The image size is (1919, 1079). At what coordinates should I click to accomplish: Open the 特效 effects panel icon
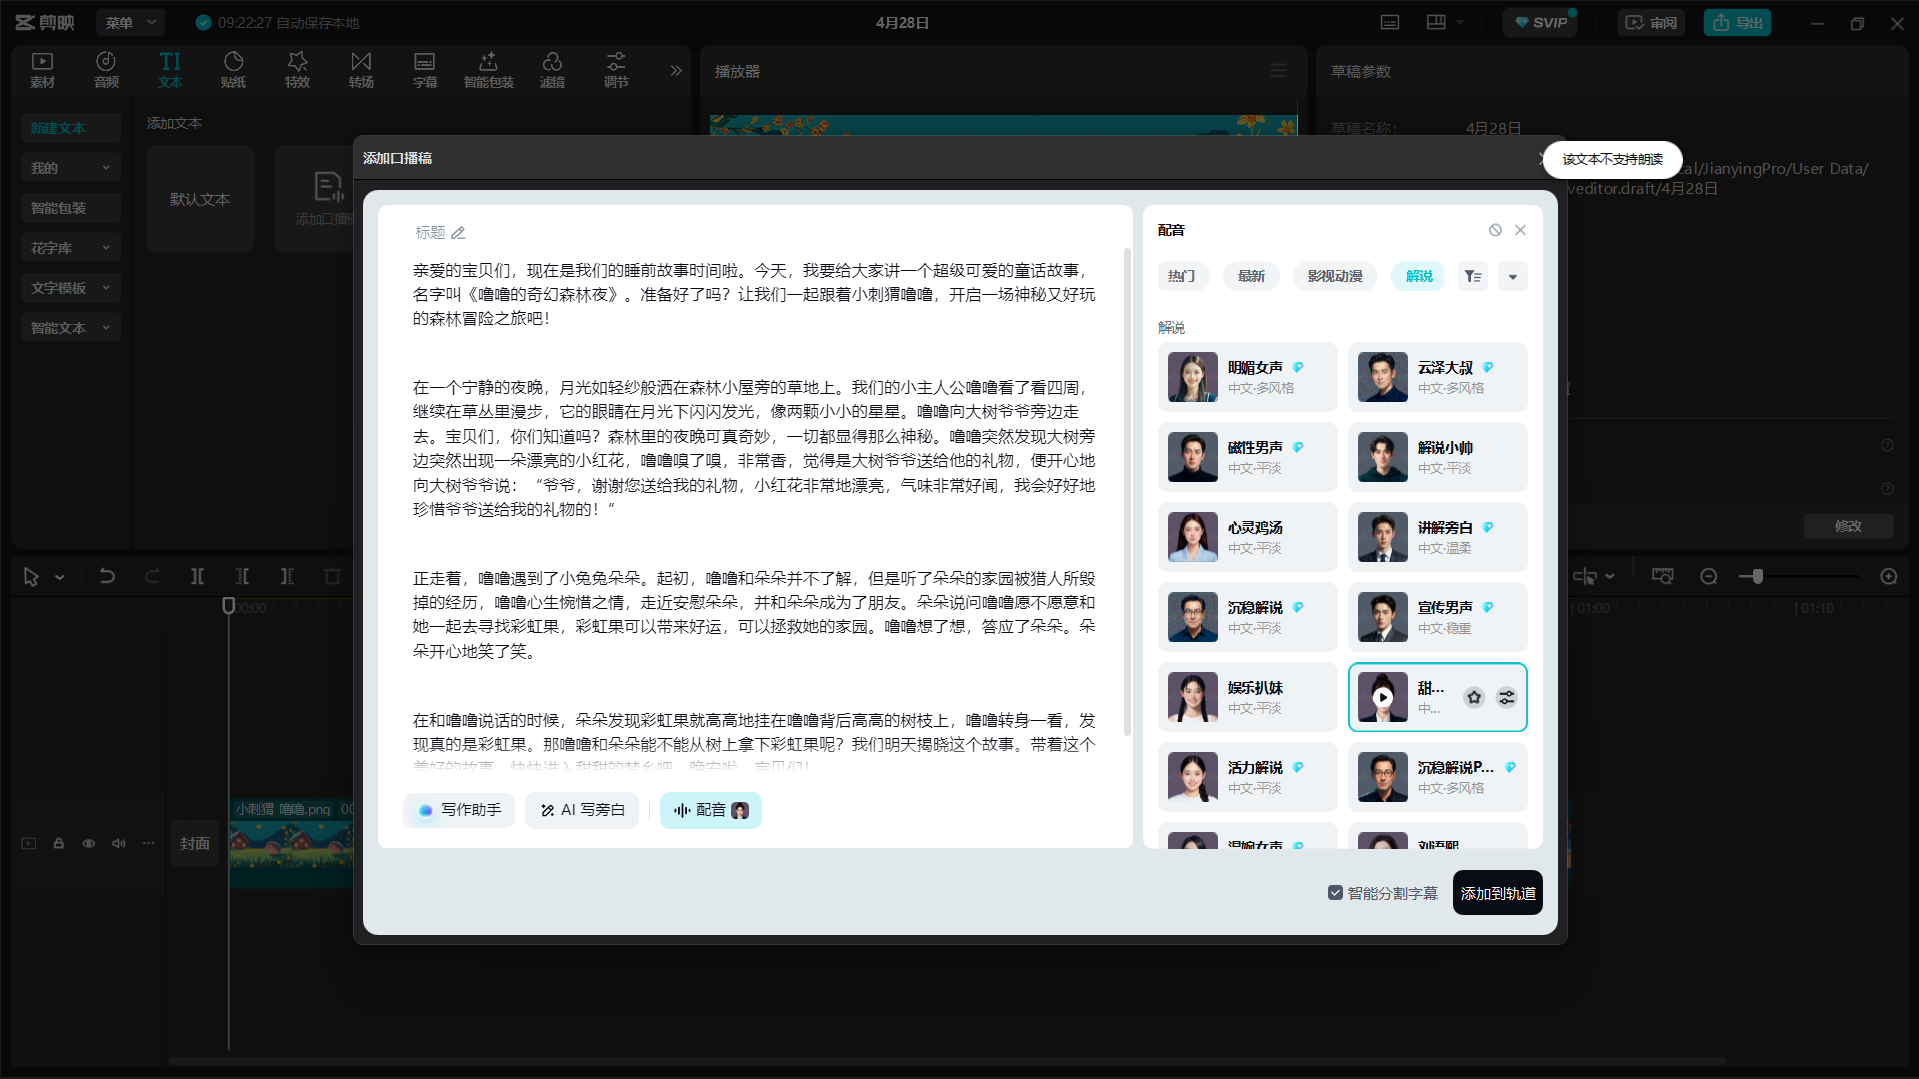coord(297,70)
